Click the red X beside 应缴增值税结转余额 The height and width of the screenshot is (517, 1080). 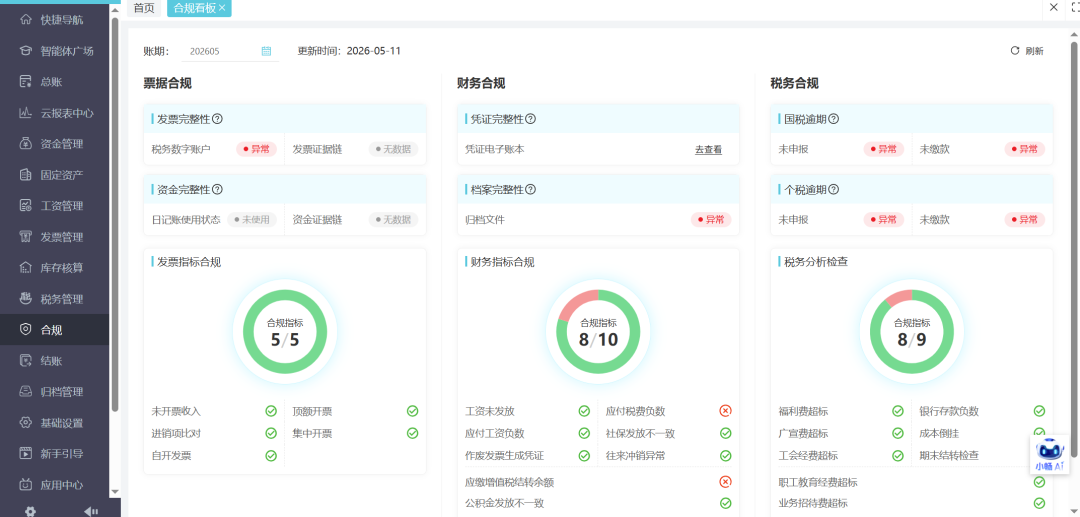[725, 481]
